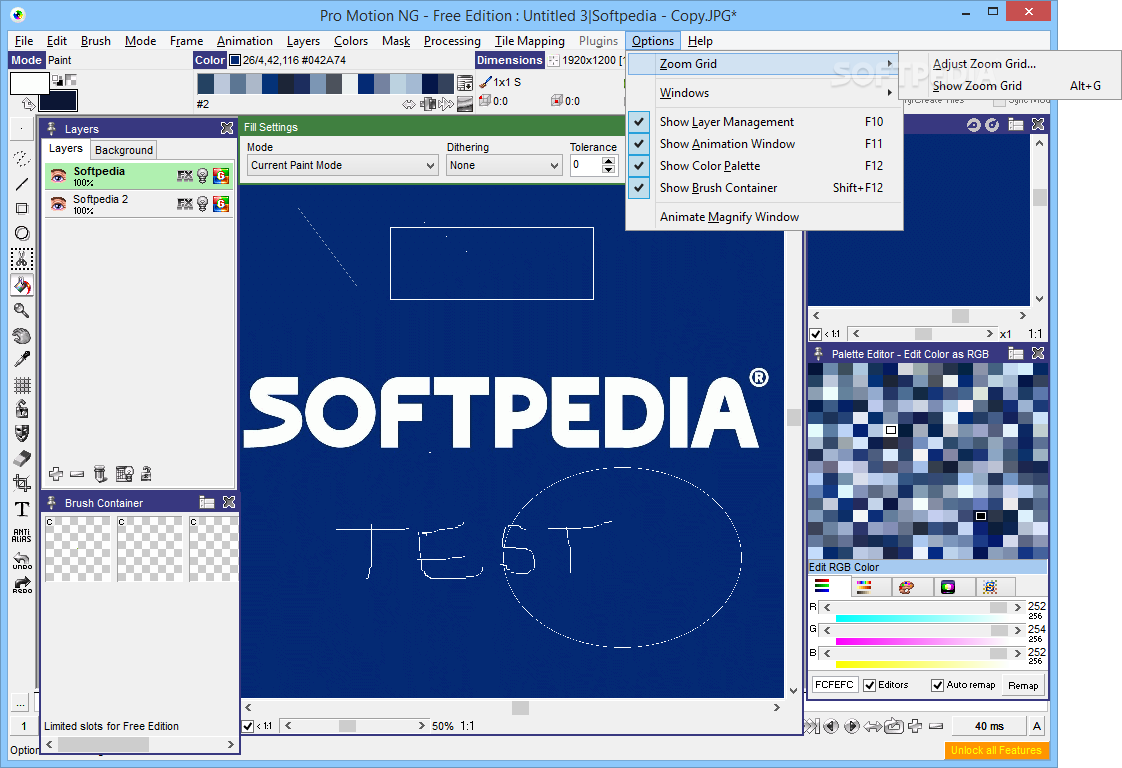Image resolution: width=1122 pixels, height=768 pixels.
Task: Click the Redo icon in toolbar
Action: coord(21,585)
